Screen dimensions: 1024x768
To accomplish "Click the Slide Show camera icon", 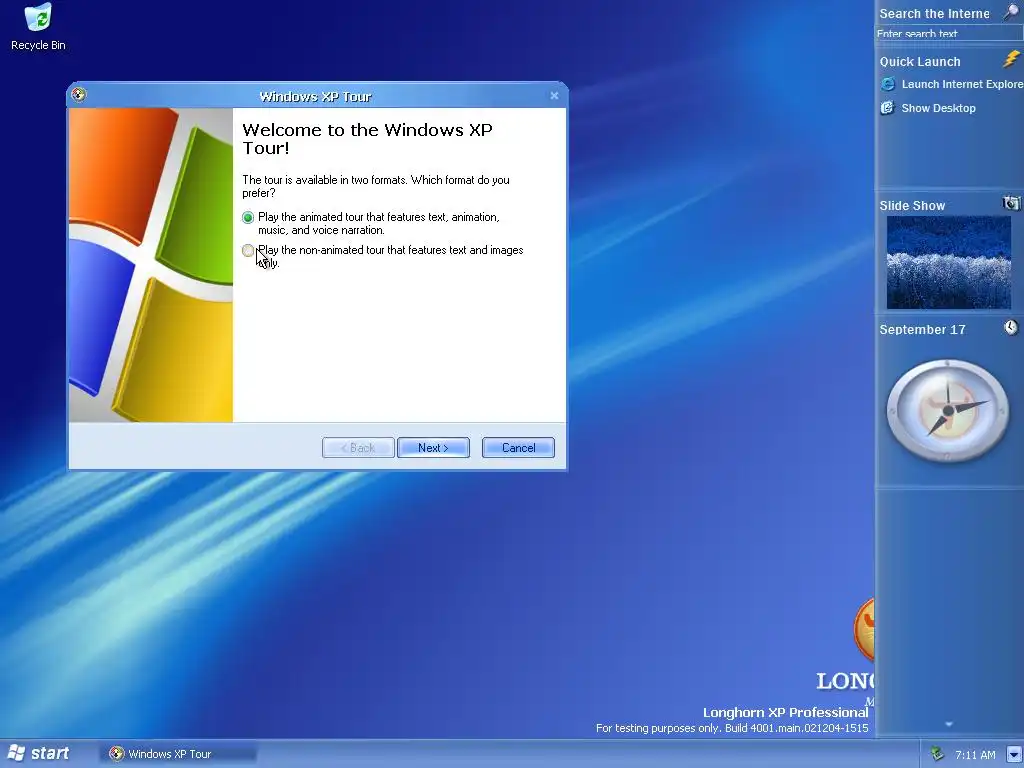I will (x=1011, y=203).
